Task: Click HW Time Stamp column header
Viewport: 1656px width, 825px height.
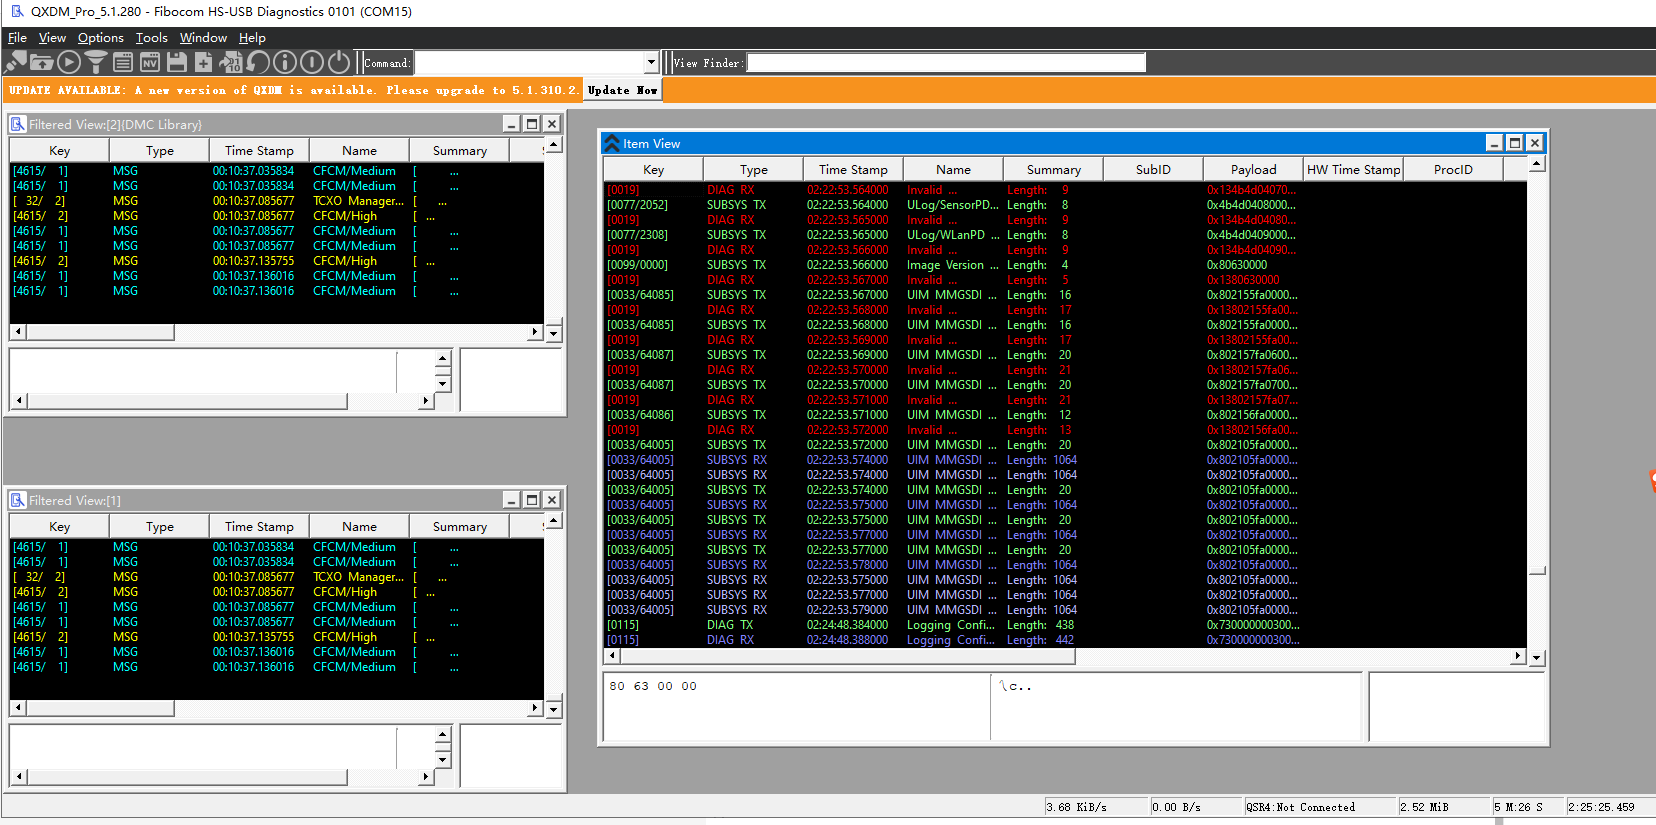Action: click(1353, 169)
